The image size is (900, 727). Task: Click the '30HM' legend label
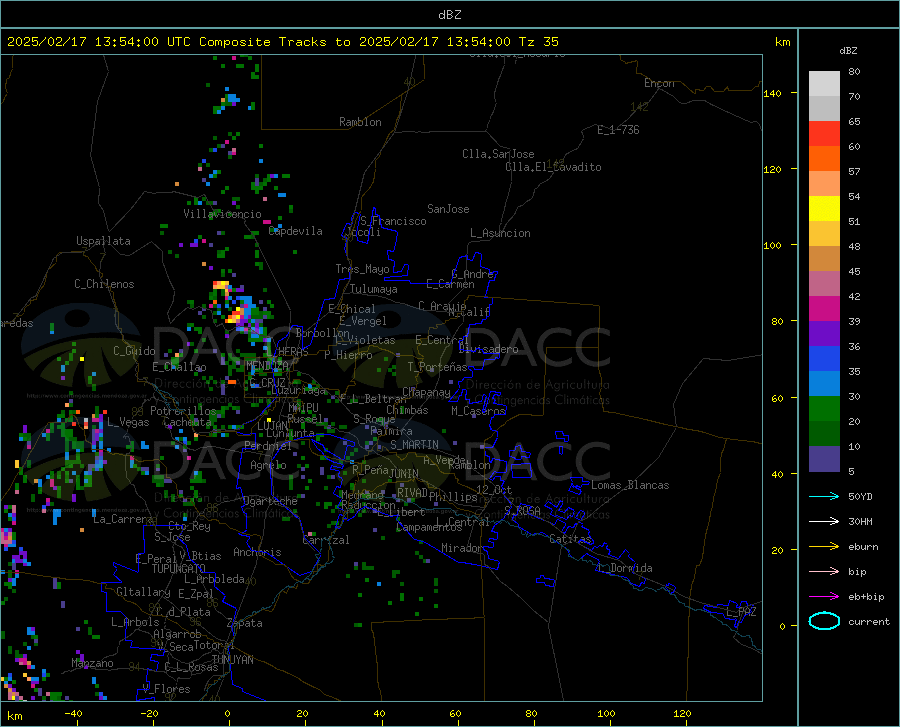coord(860,522)
